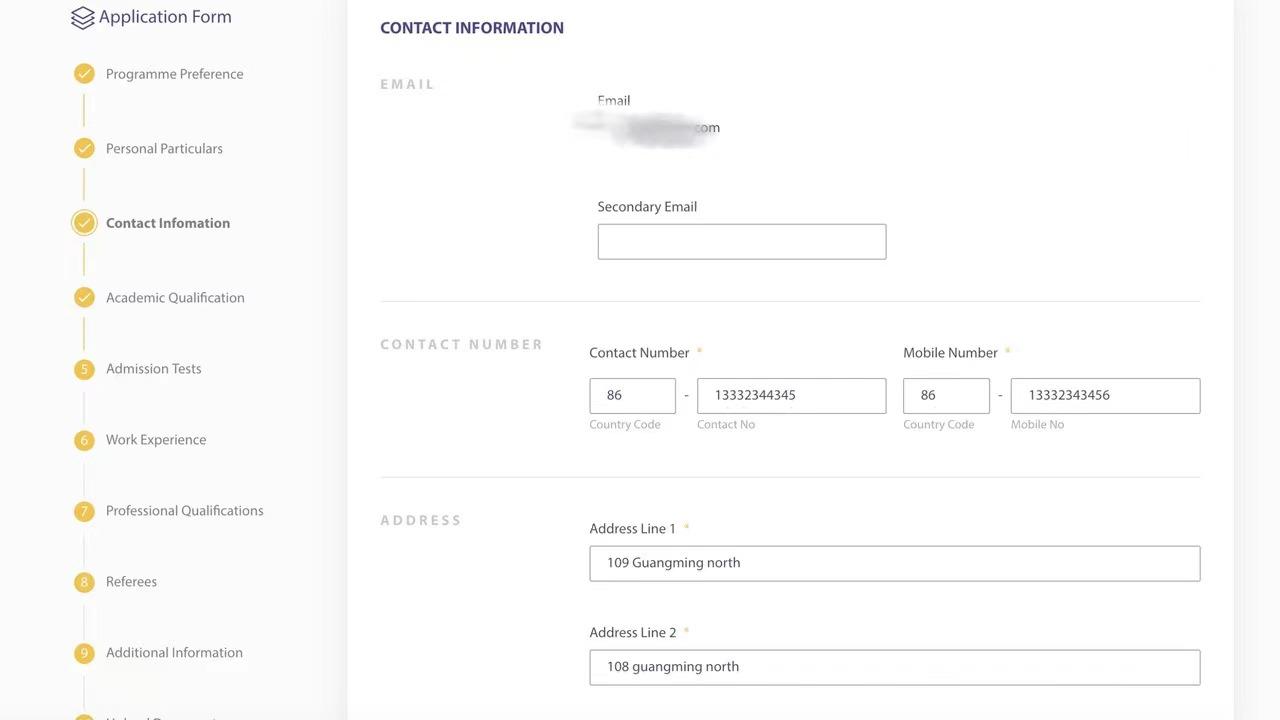Navigate to Additional Information section
The width and height of the screenshot is (1280, 720).
click(x=174, y=653)
